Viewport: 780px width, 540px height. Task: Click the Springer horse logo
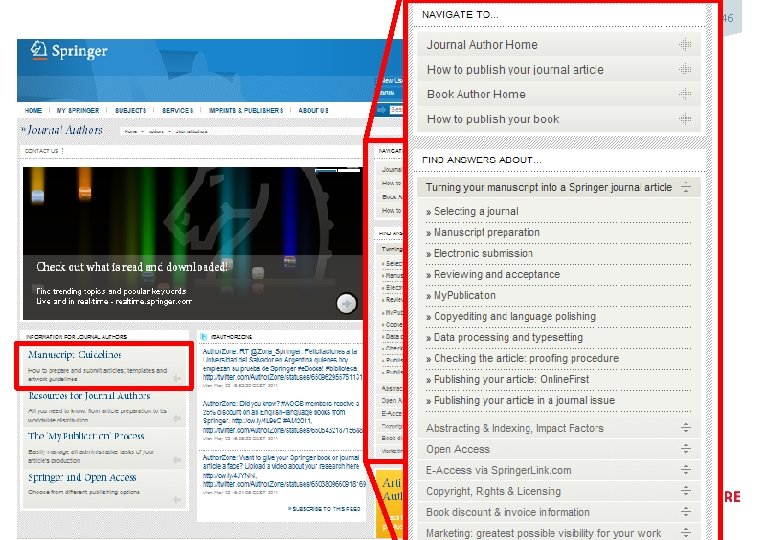click(39, 50)
